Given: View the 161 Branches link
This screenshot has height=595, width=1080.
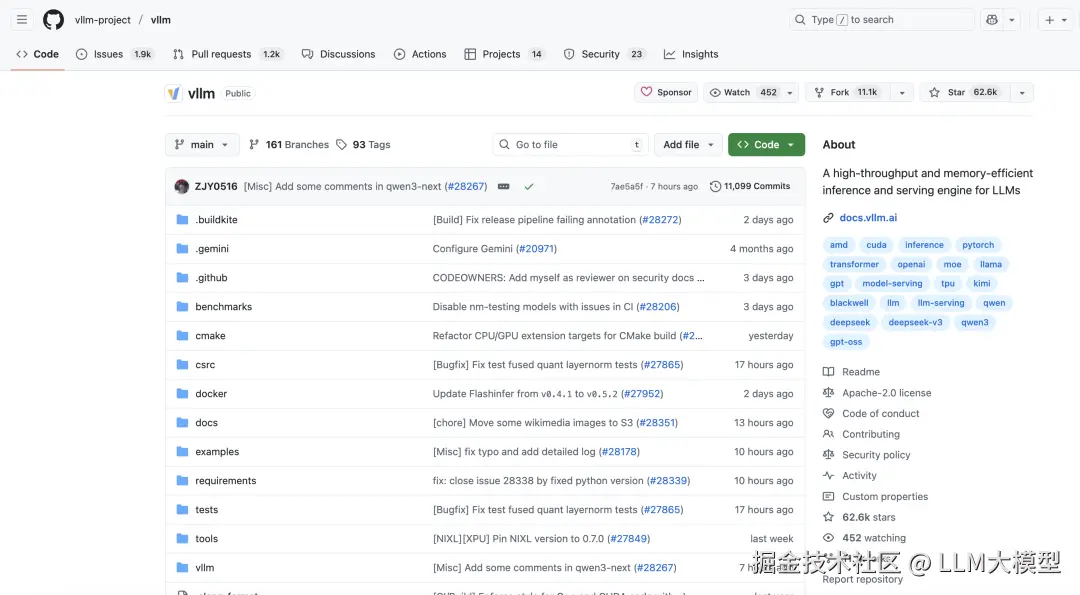Looking at the screenshot, I should pyautogui.click(x=289, y=145).
